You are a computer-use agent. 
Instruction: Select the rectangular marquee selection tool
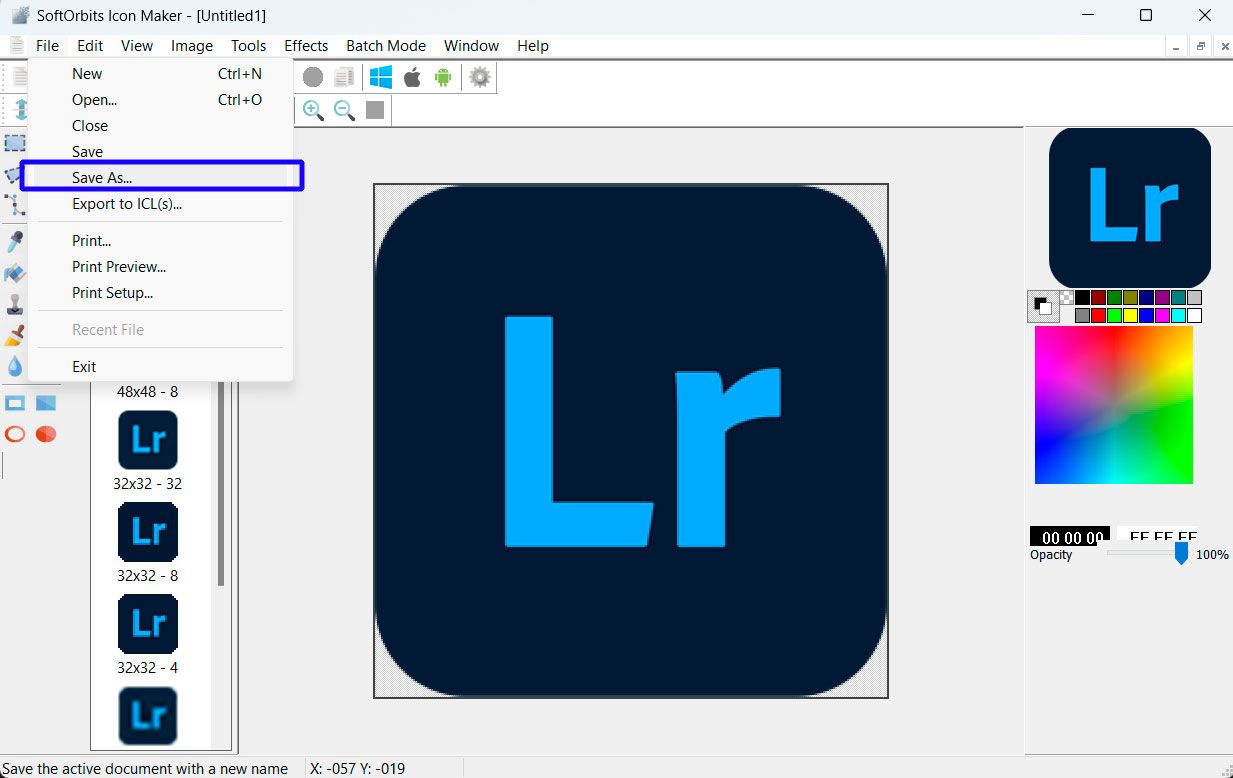click(15, 143)
